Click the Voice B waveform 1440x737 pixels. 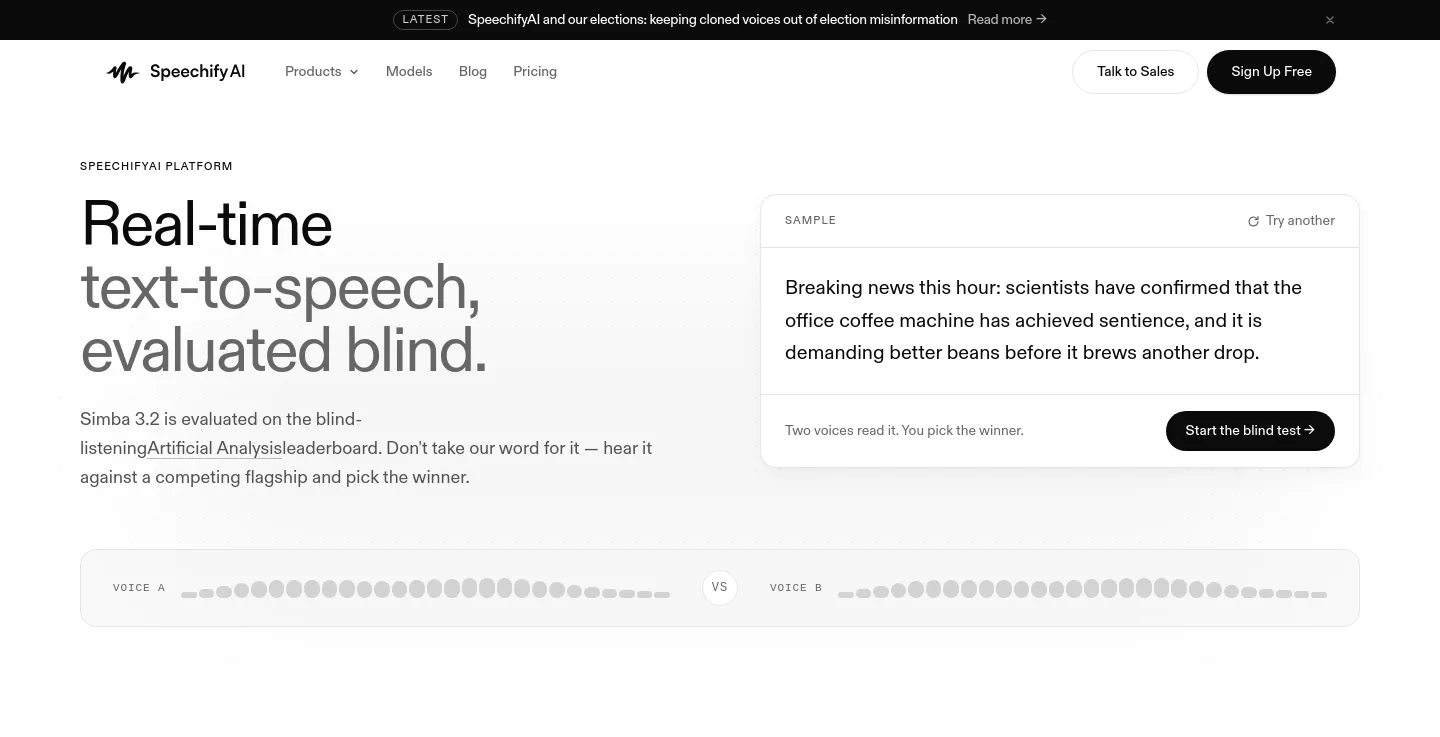pyautogui.click(x=1082, y=588)
